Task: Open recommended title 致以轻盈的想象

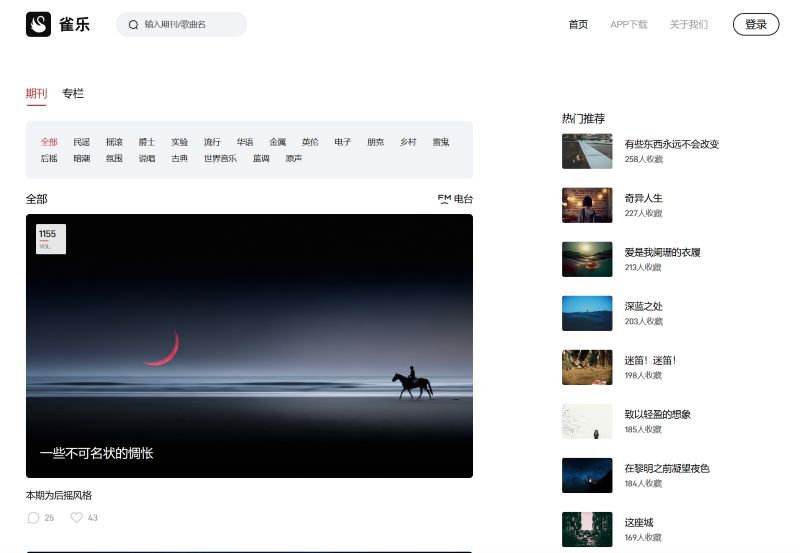Action: tap(658, 415)
